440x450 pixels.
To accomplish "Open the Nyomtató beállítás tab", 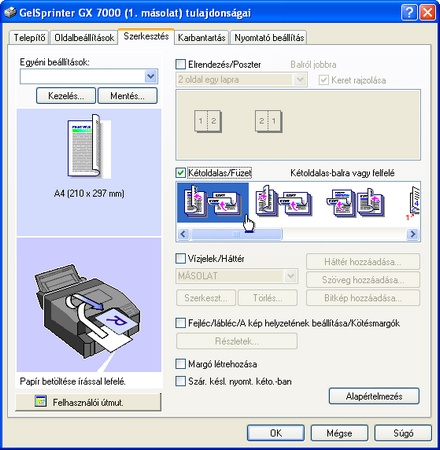I will [269, 38].
